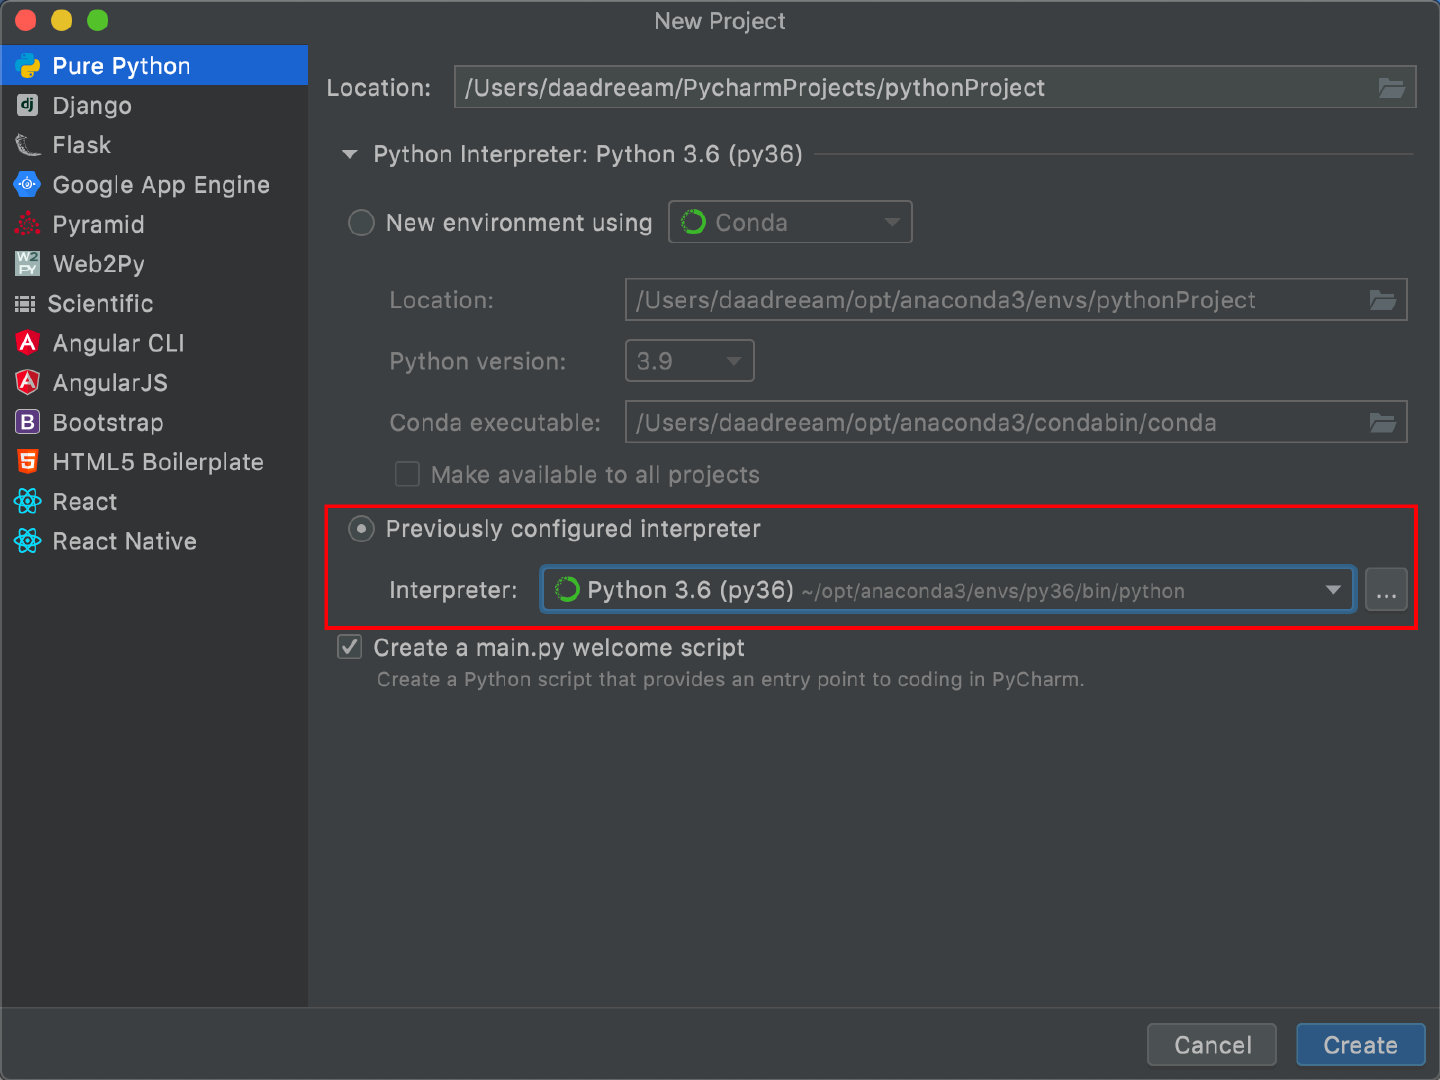Click the Google App Engine icon
This screenshot has height=1080, width=1440.
tap(28, 184)
